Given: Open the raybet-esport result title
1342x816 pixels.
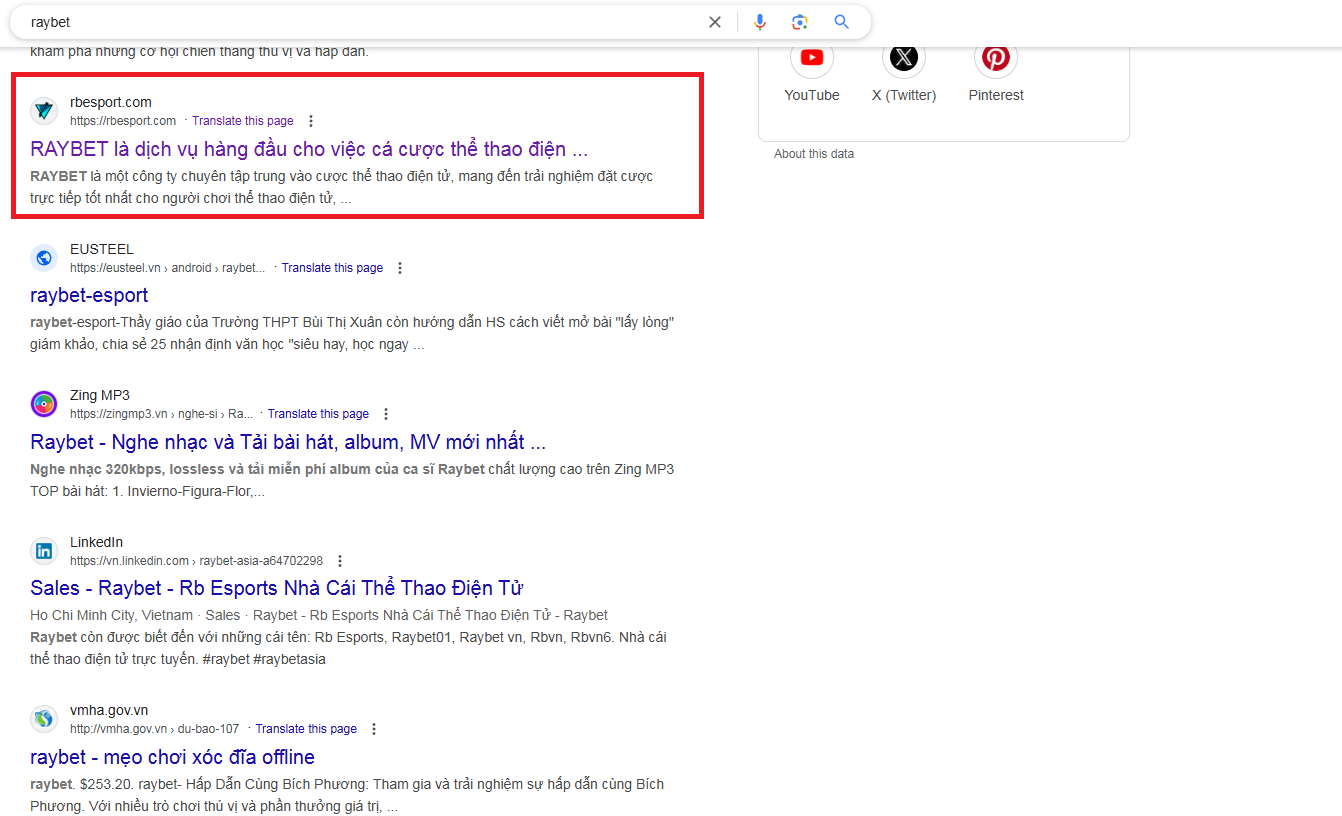Looking at the screenshot, I should tap(89, 295).
